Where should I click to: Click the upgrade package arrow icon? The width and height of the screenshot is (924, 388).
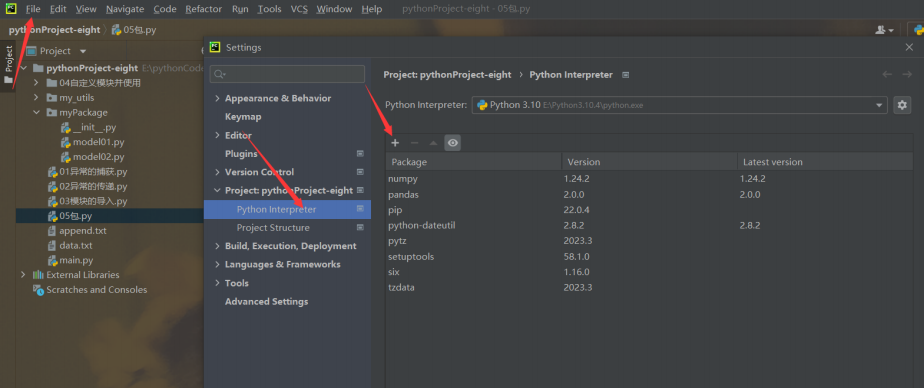coord(433,143)
